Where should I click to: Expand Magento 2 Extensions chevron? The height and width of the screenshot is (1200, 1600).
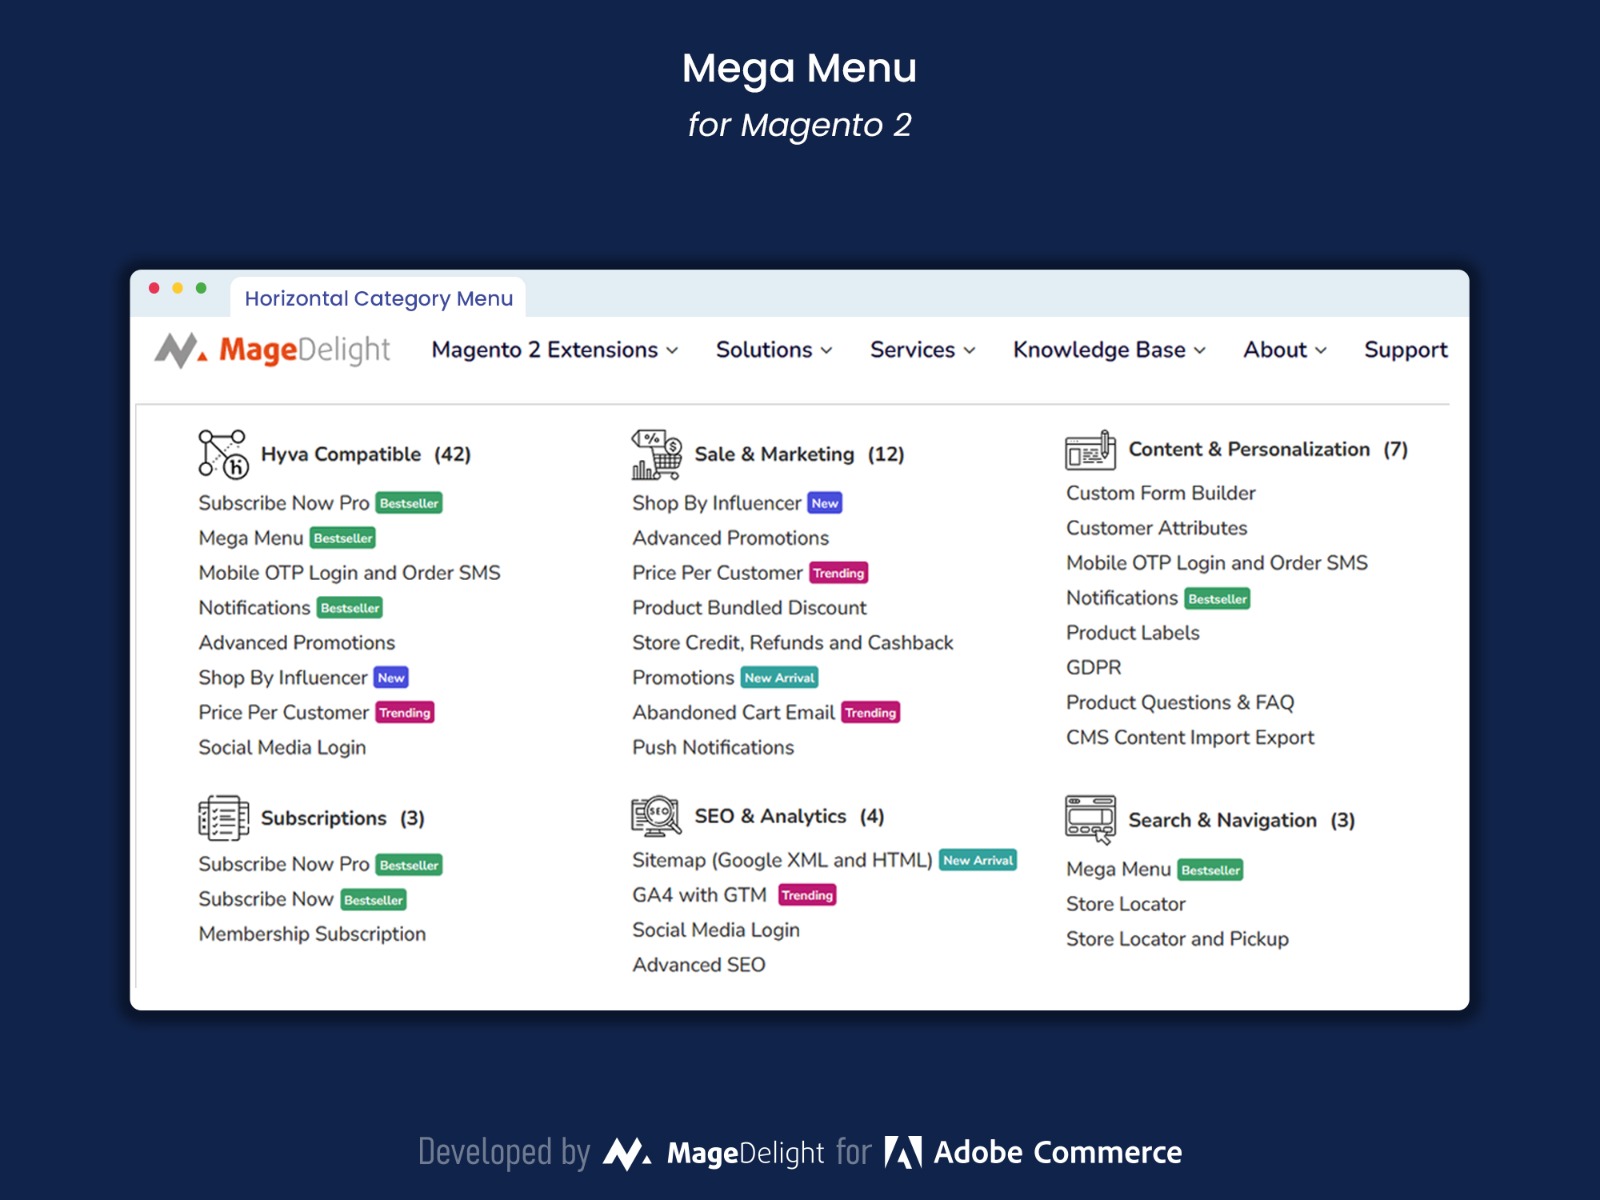pyautogui.click(x=672, y=351)
